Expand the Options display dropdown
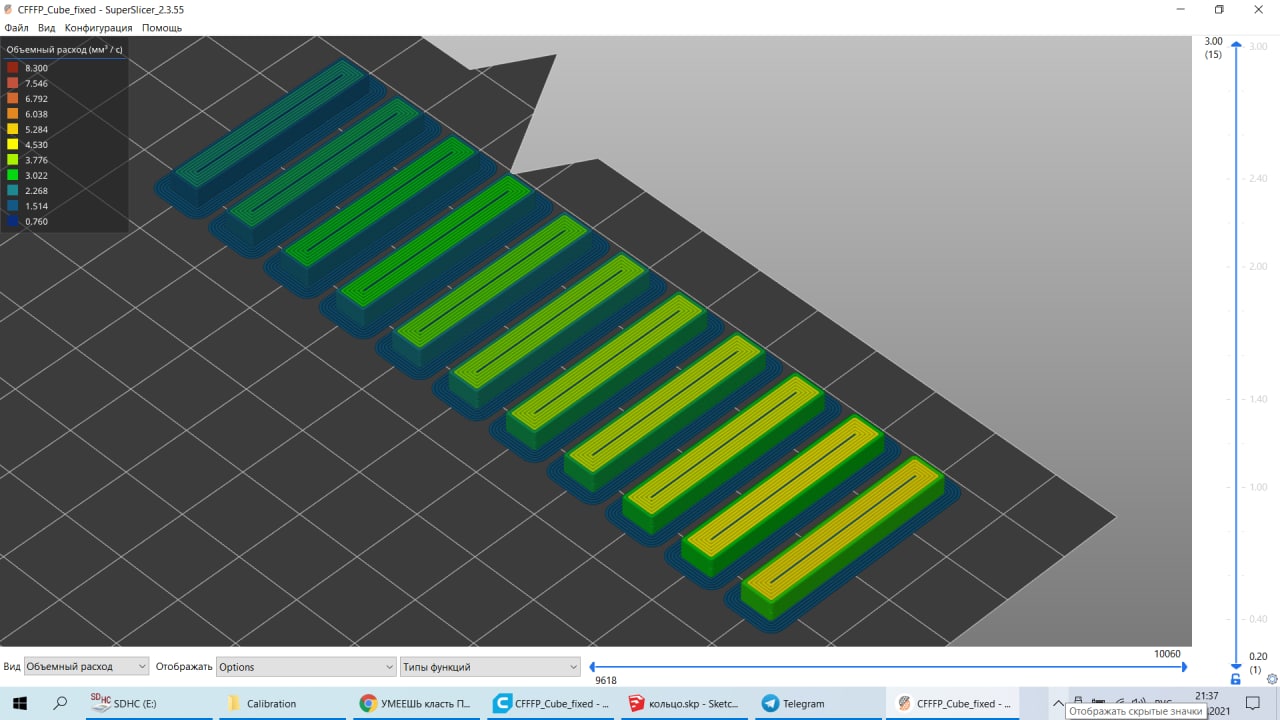The image size is (1280, 720). 306,666
